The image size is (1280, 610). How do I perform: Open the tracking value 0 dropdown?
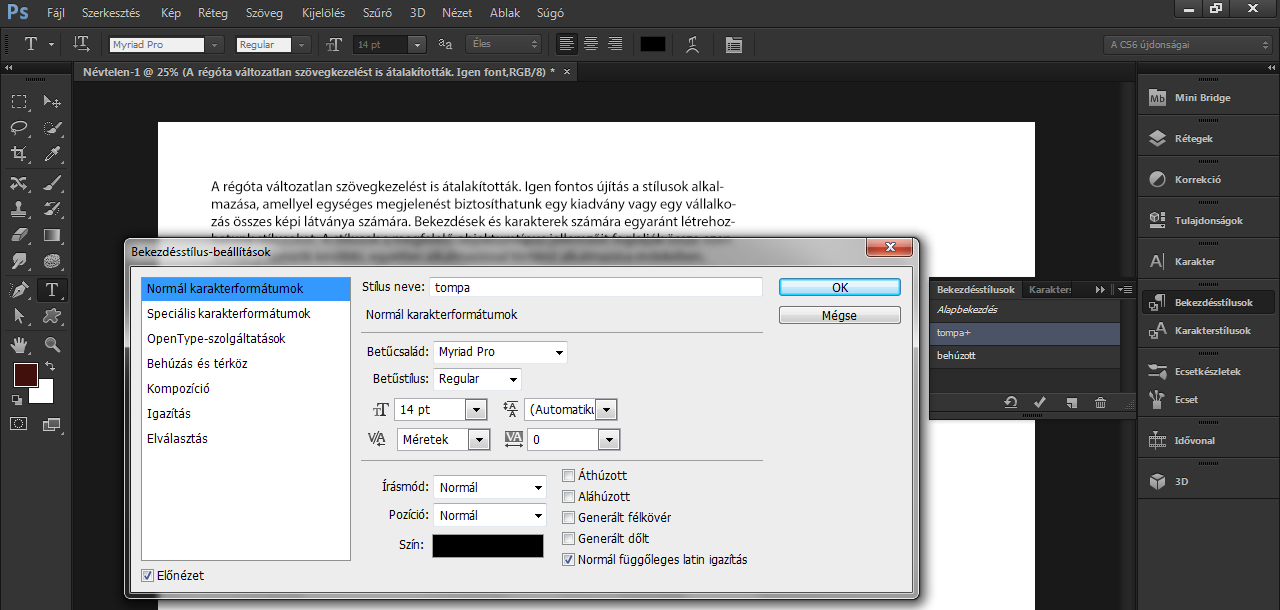click(x=609, y=440)
